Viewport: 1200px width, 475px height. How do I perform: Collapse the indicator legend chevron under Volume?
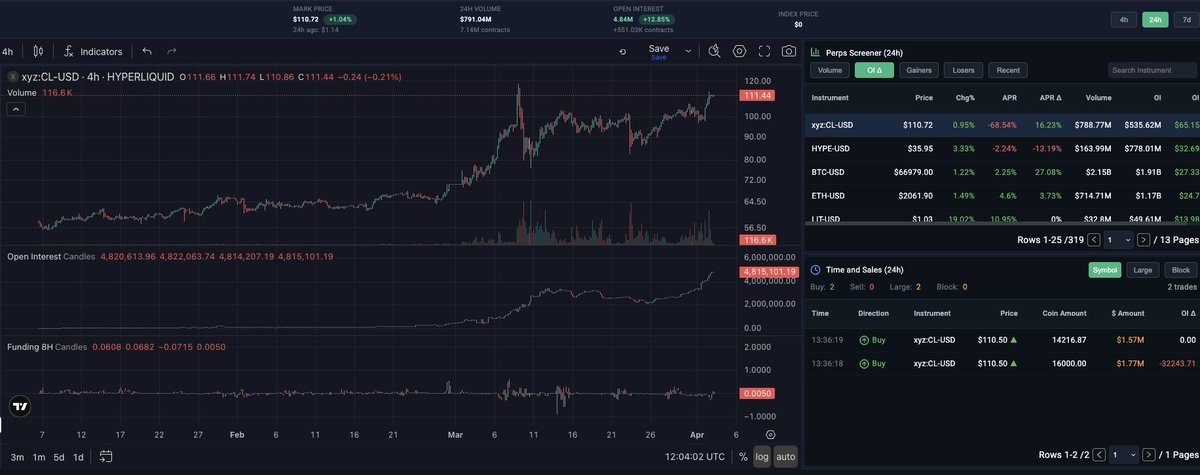(16, 109)
